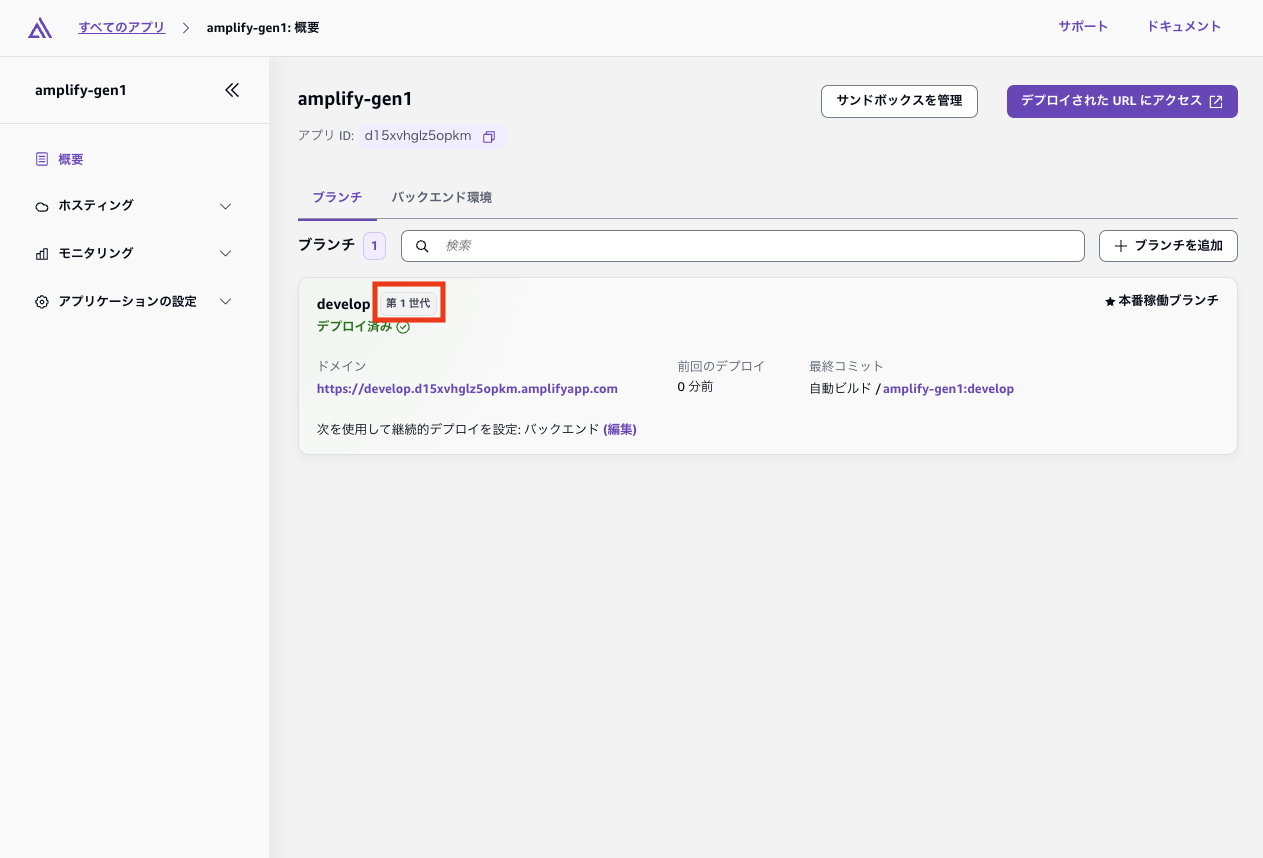Switch to the ブランチ tab

(x=337, y=198)
